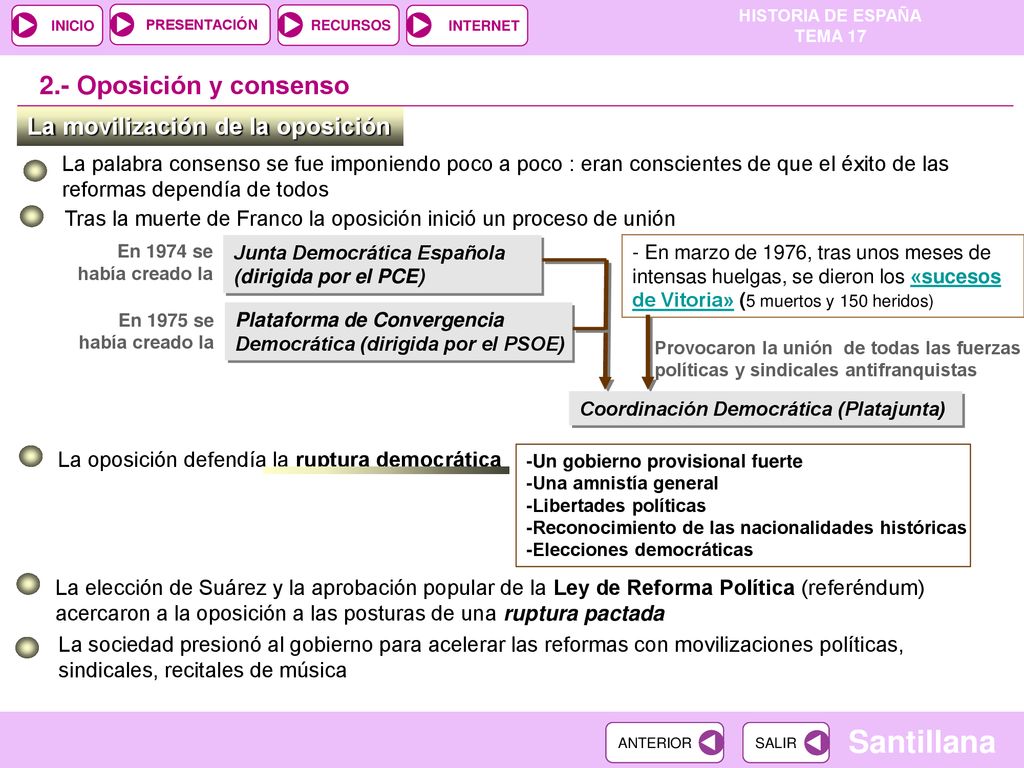Click the play arrow icon beside RECURSOS

291,25
